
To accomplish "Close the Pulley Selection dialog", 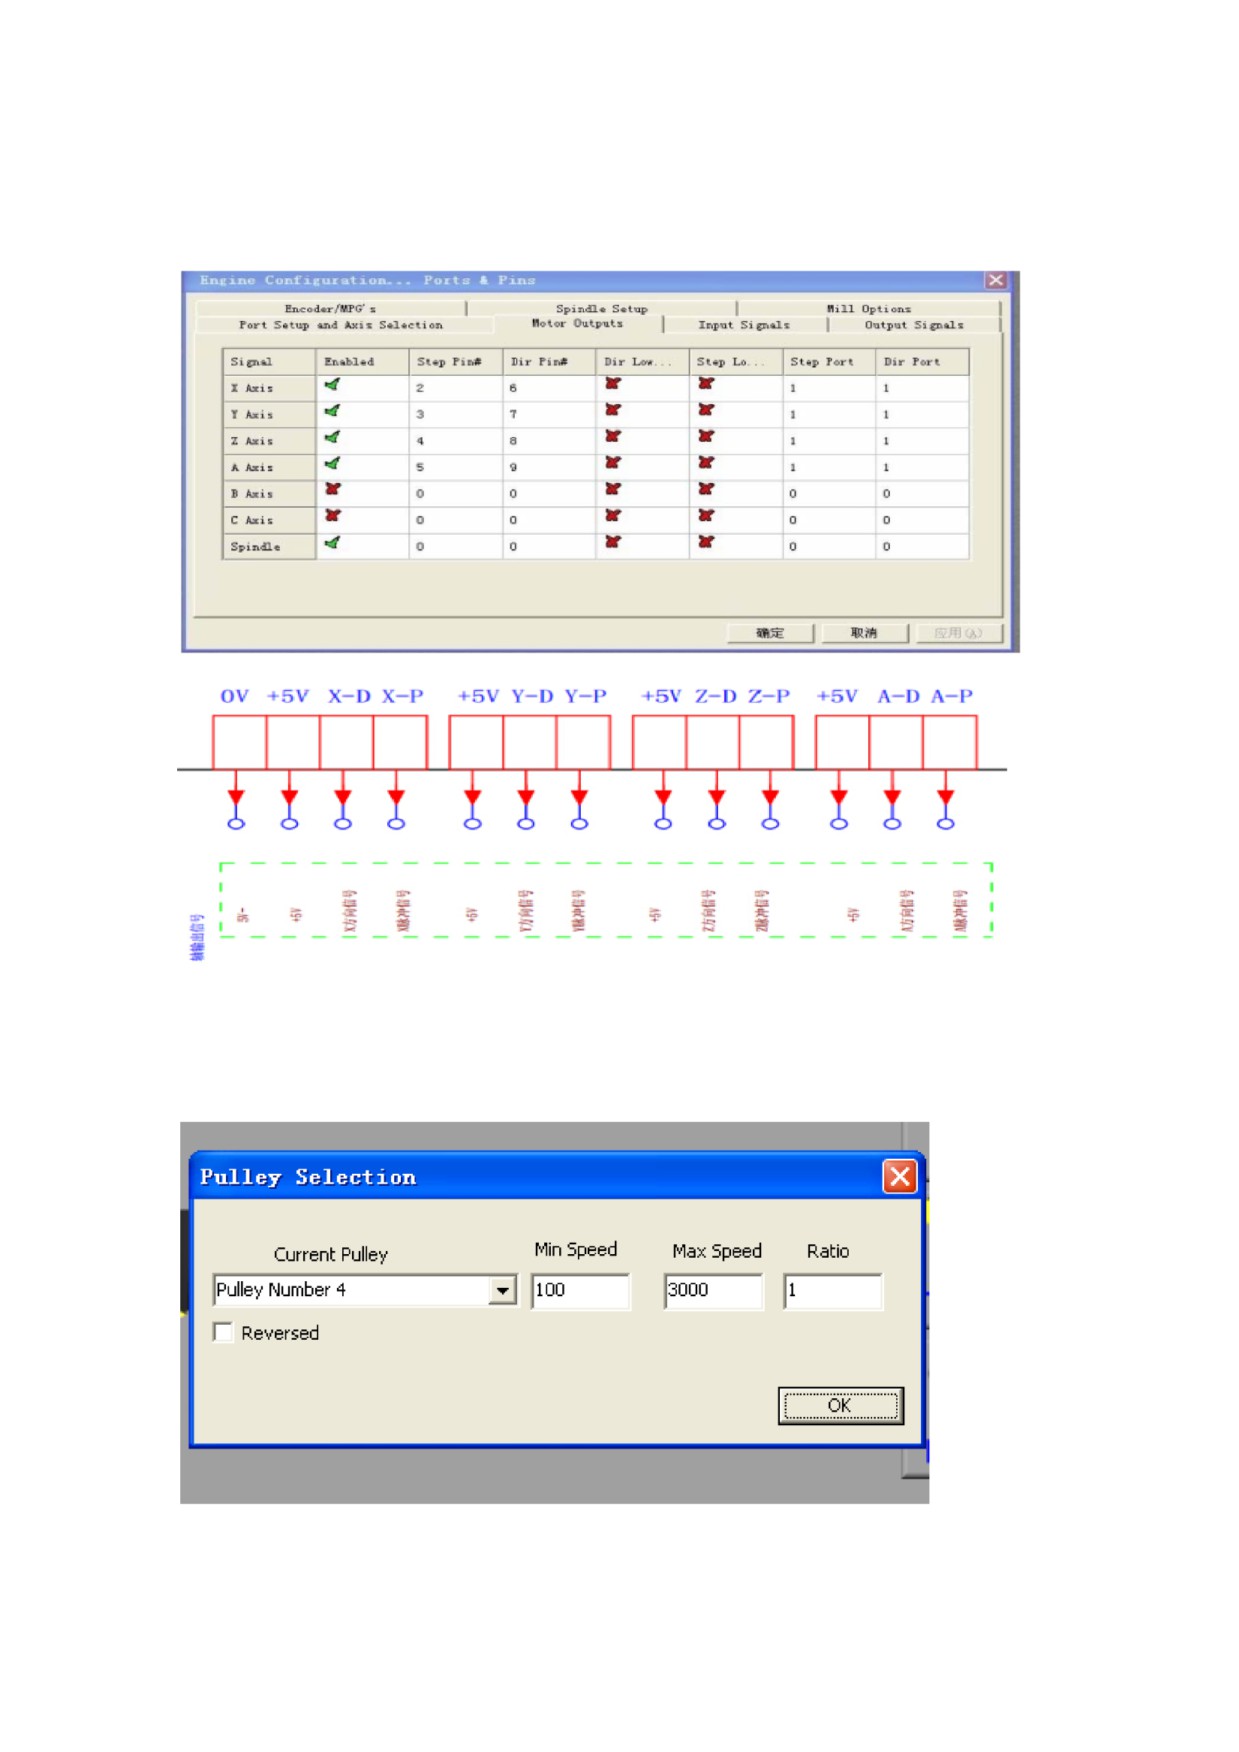I will 899,1176.
